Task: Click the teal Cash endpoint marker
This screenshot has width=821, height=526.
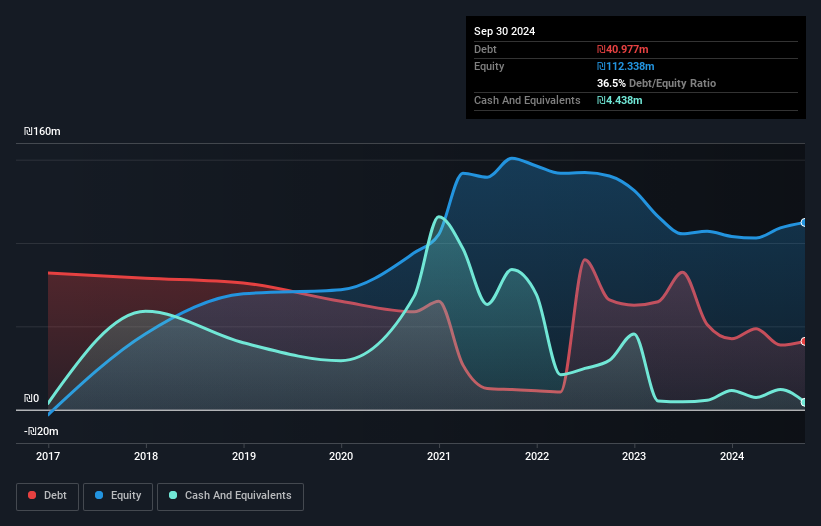Action: click(804, 402)
